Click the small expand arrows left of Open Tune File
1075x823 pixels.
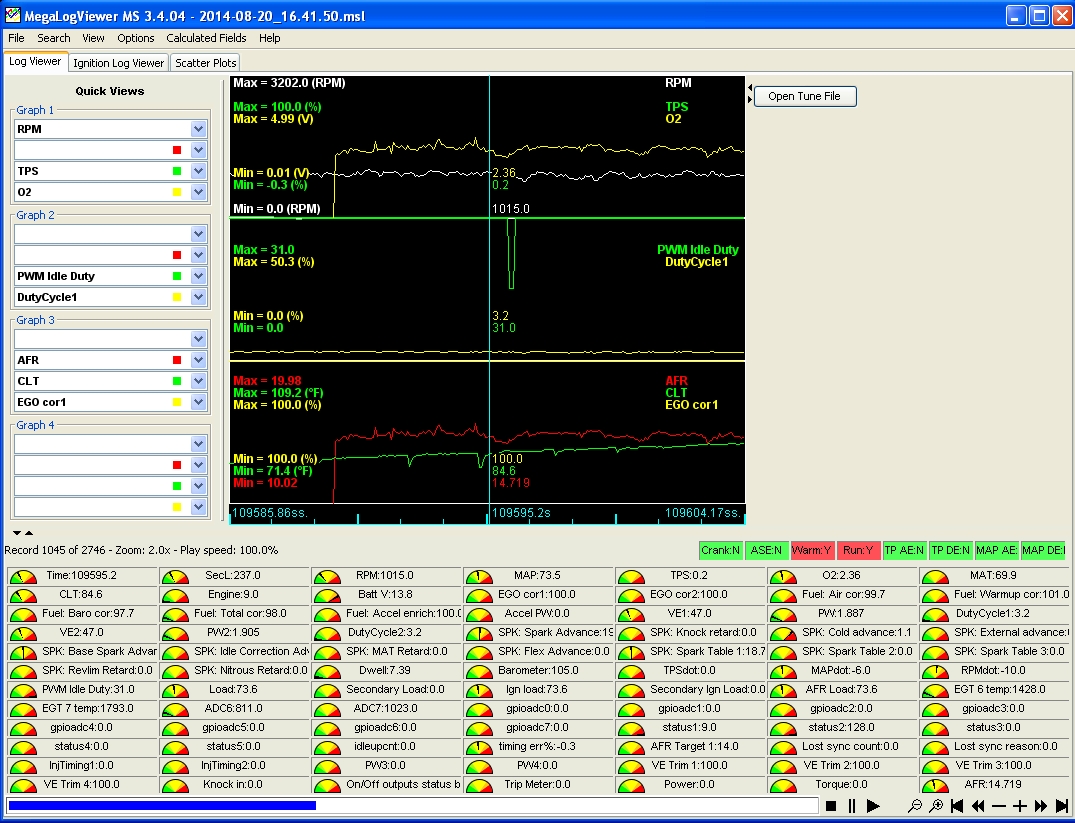(x=750, y=94)
